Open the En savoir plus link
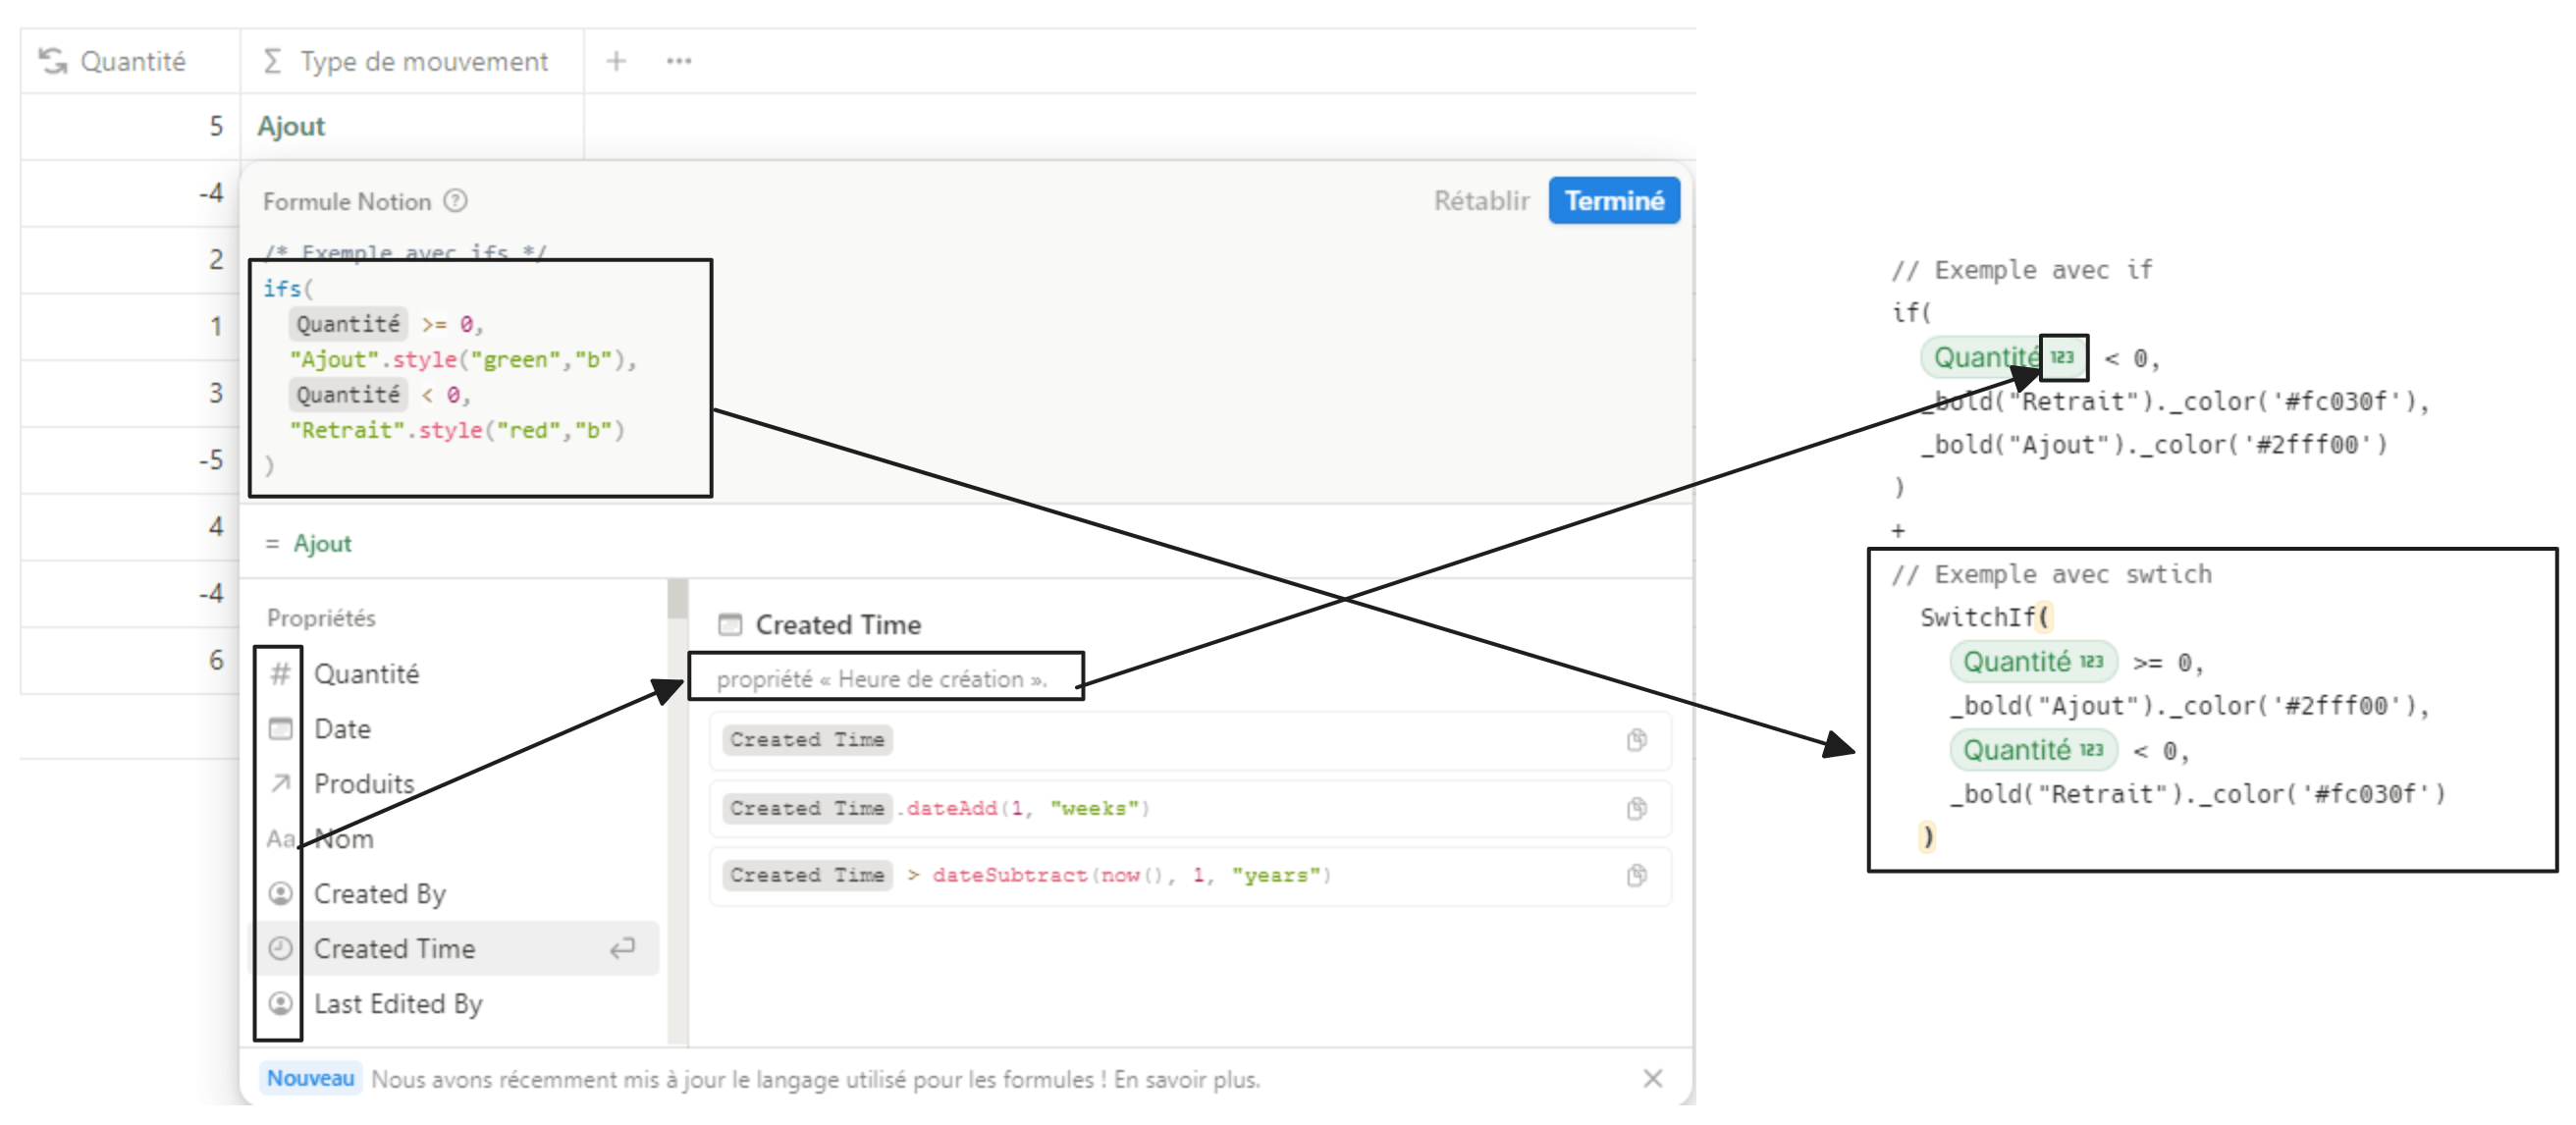 [1186, 1080]
